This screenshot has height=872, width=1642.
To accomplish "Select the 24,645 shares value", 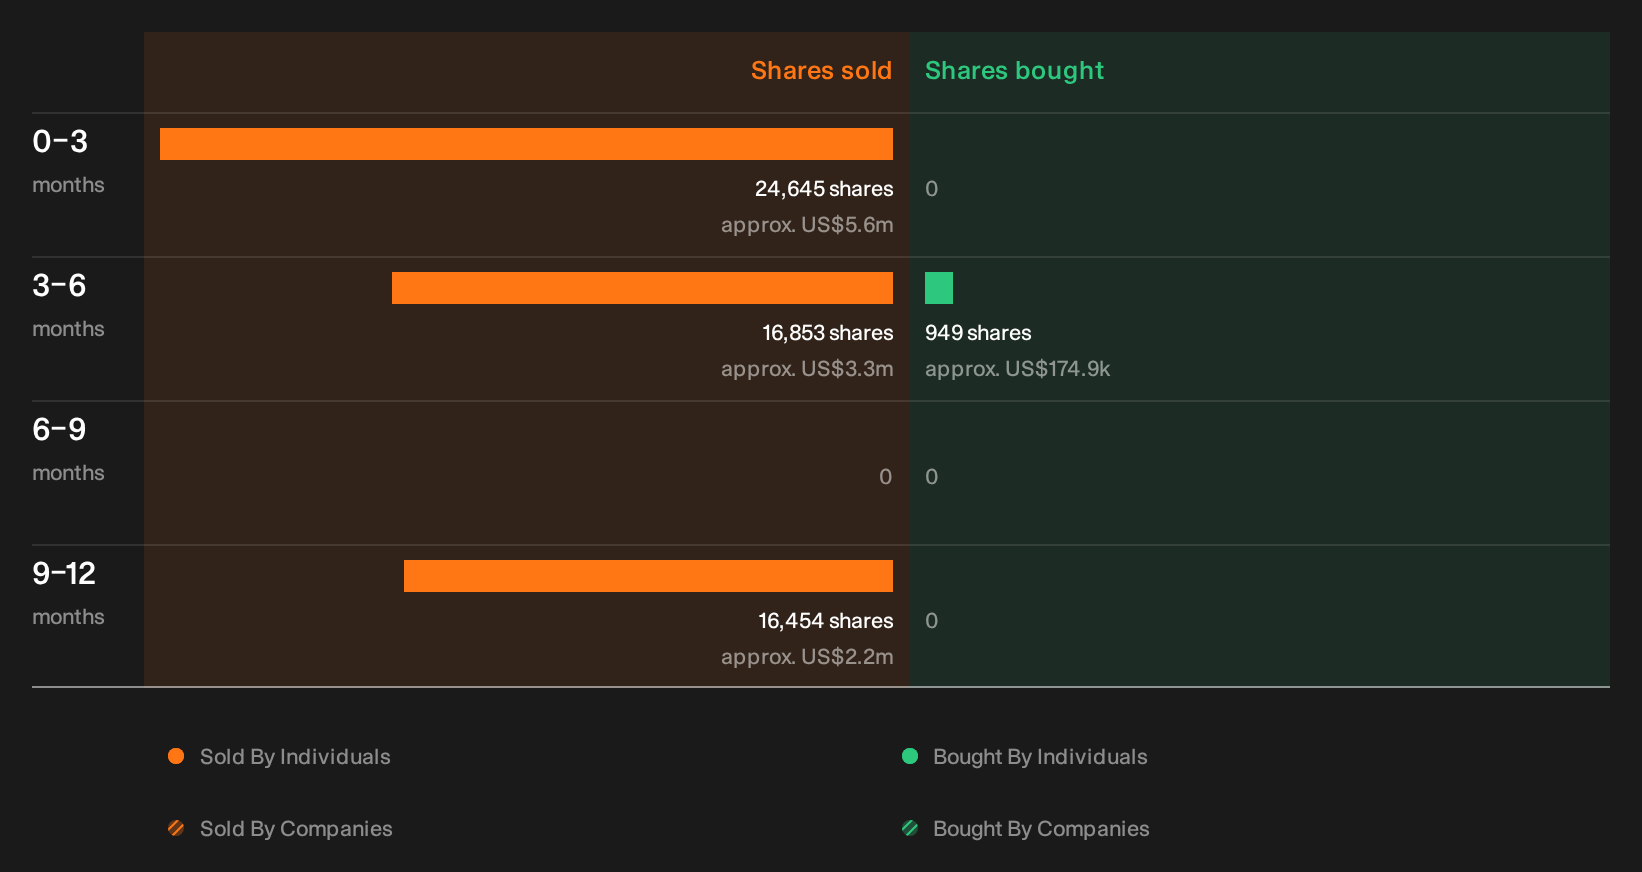I will [x=824, y=189].
